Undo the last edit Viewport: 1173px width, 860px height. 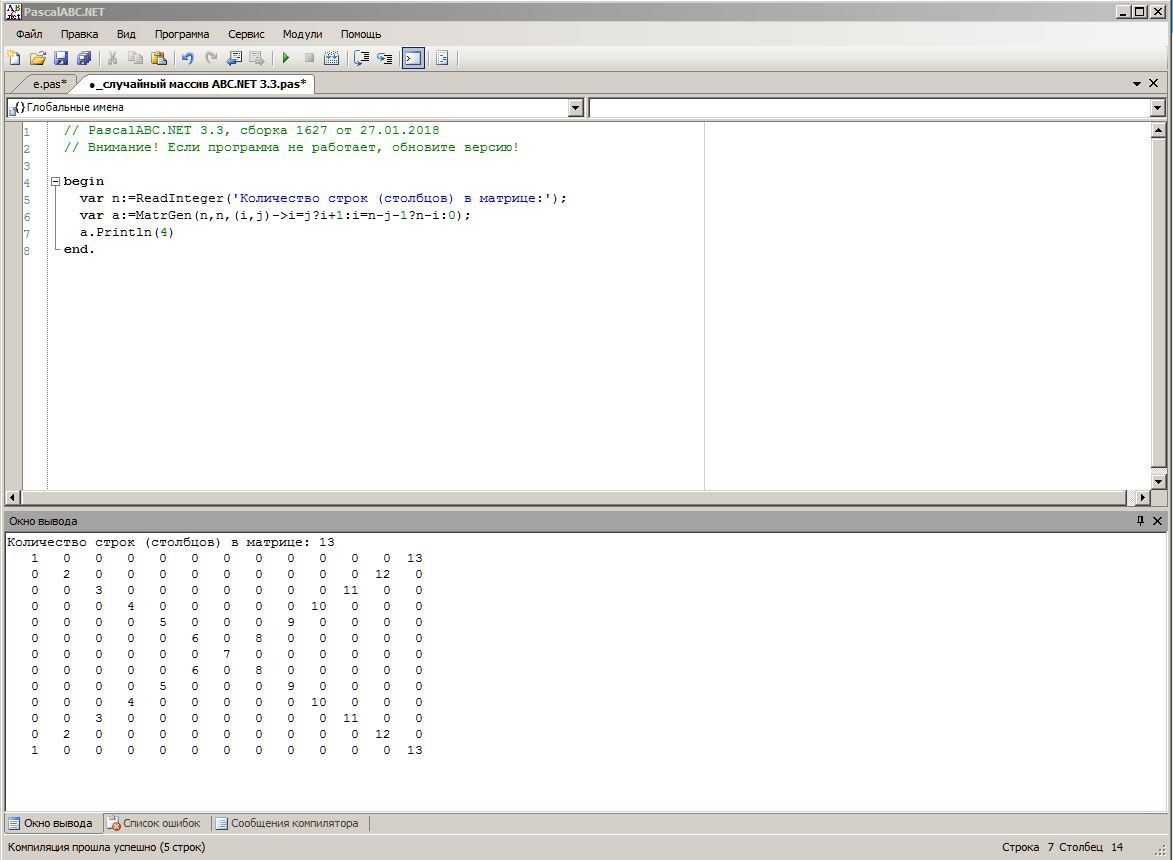tap(187, 58)
